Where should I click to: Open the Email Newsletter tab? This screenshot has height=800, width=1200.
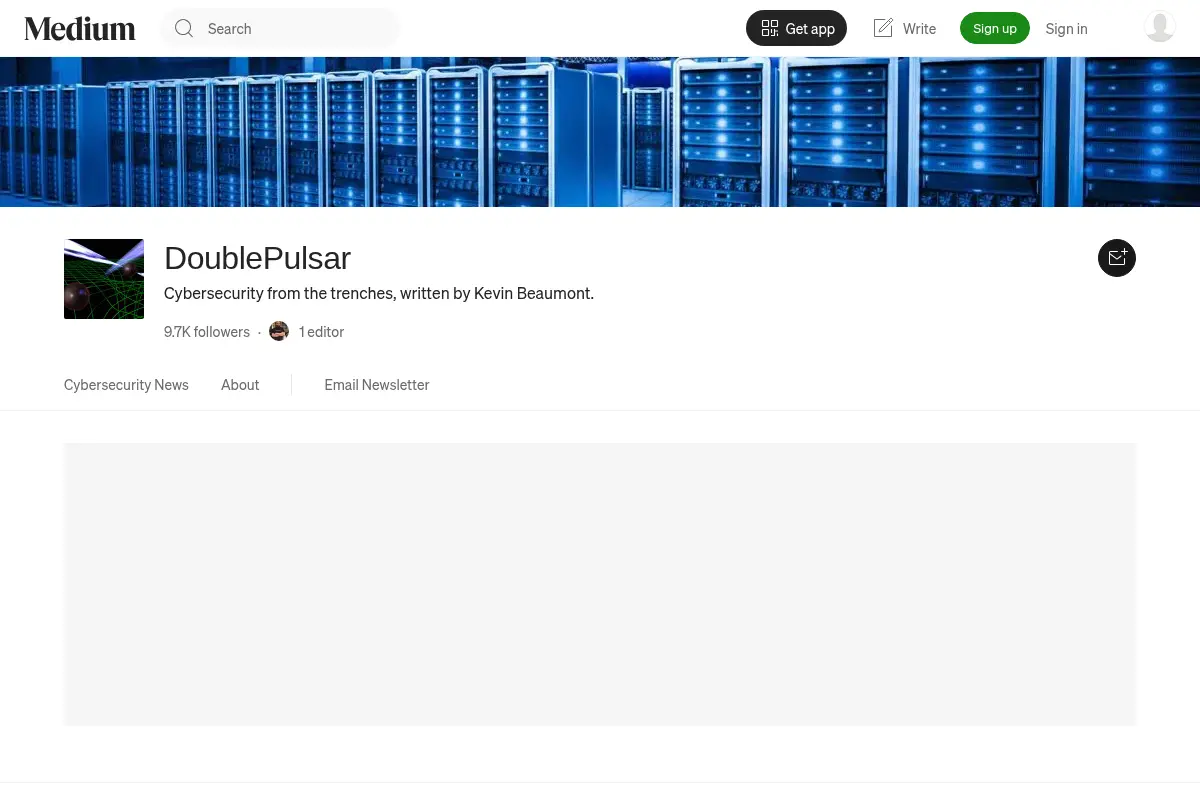click(377, 385)
